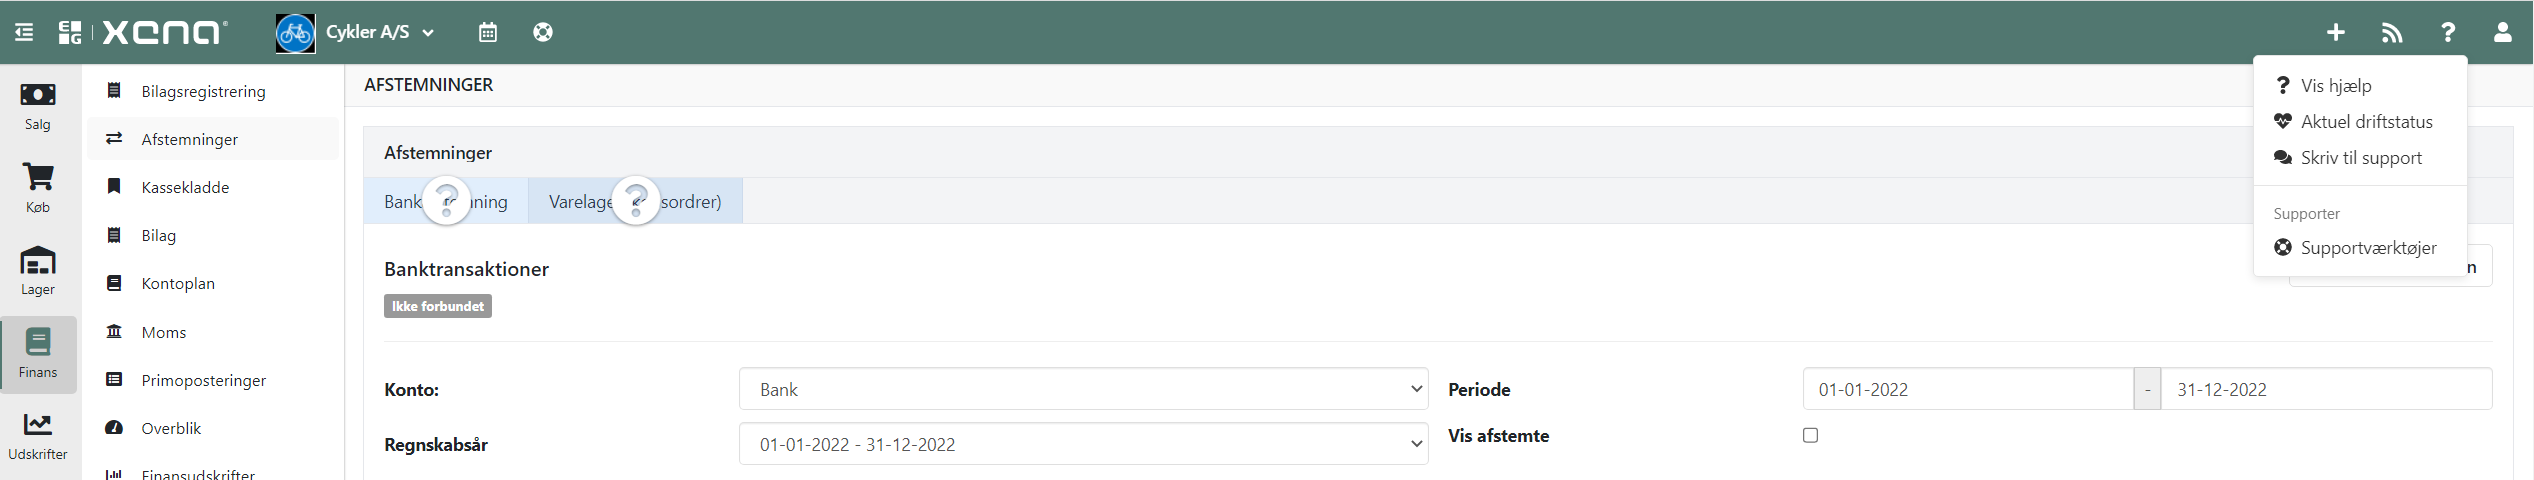Open the Konto dropdown showing Bank
The height and width of the screenshot is (480, 2534).
pyautogui.click(x=1083, y=389)
